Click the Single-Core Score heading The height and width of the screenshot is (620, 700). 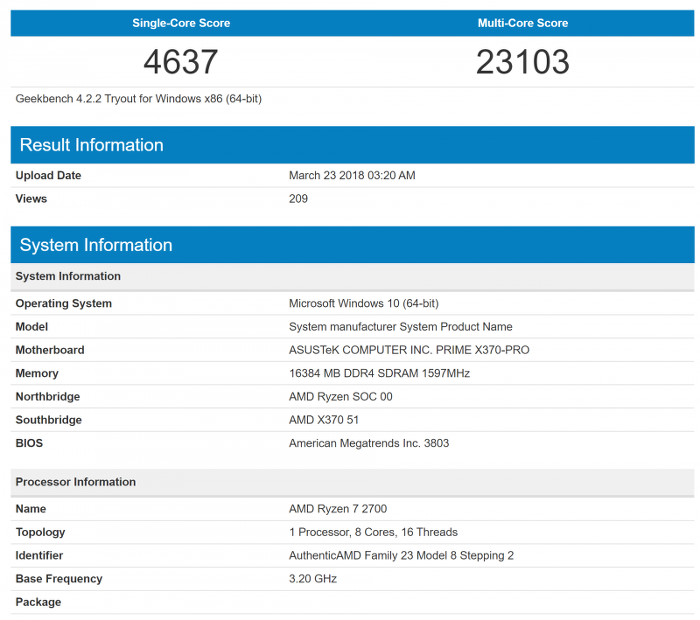pyautogui.click(x=181, y=23)
